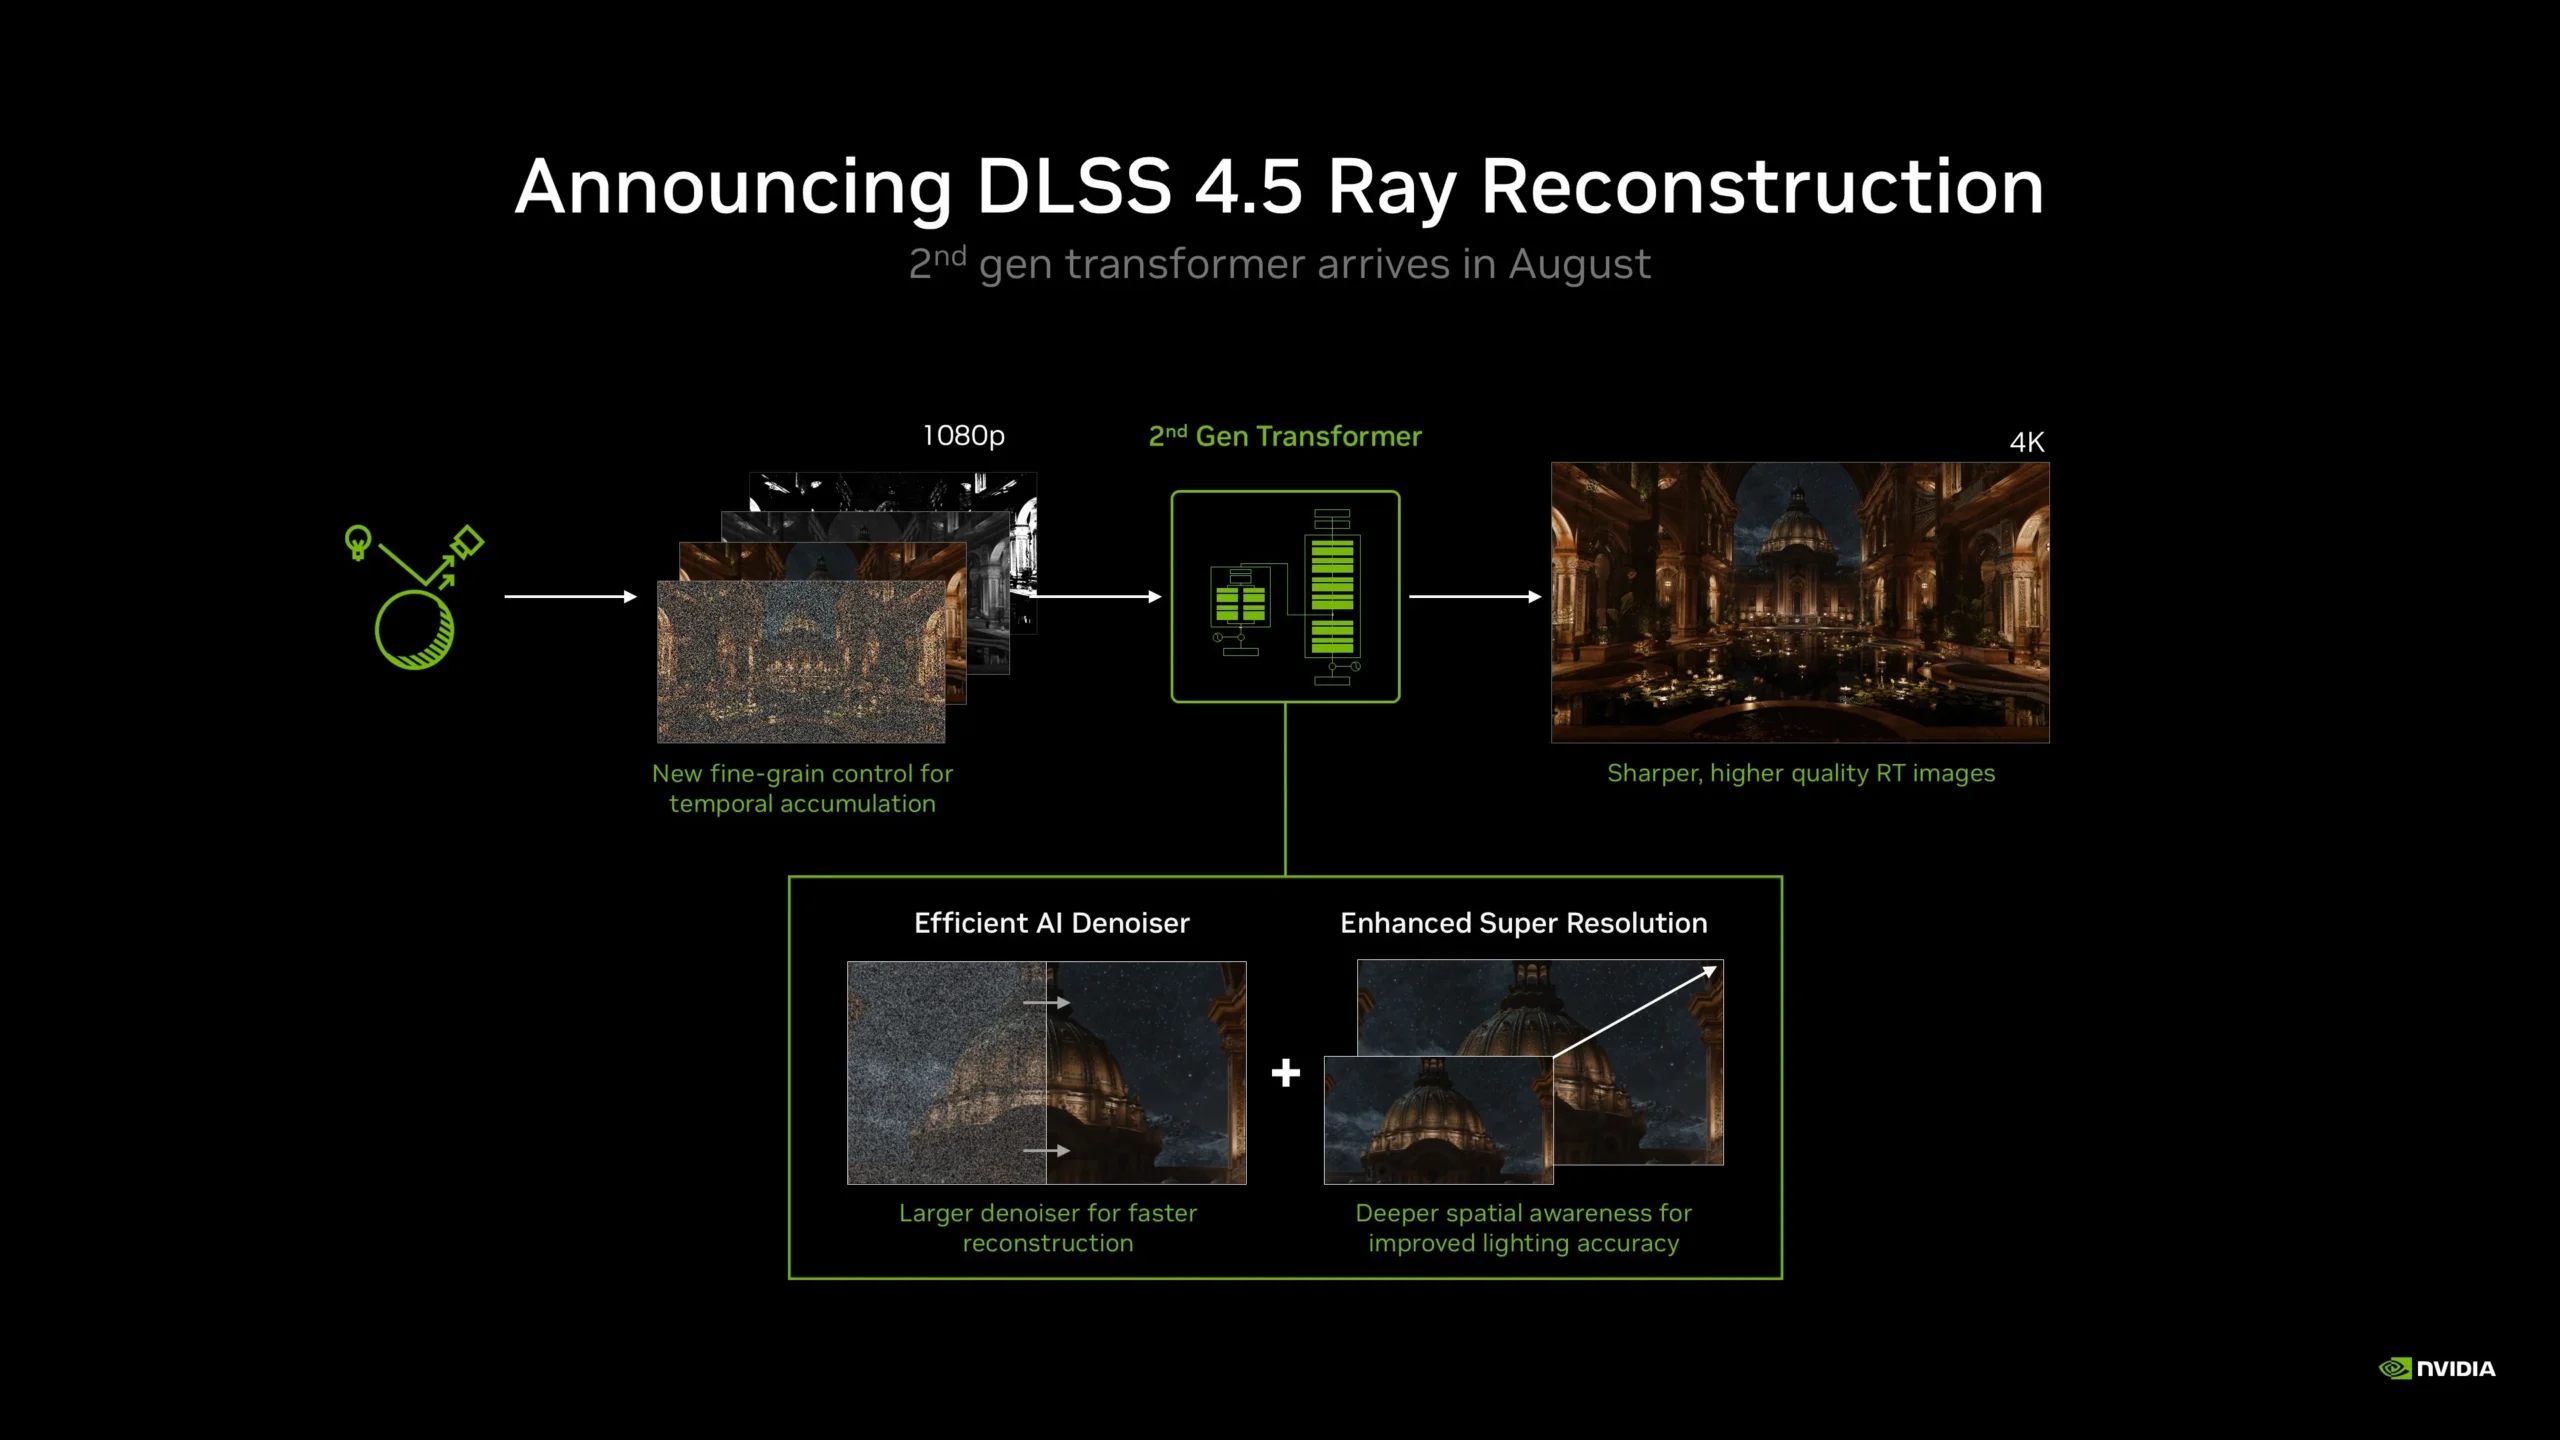
Task: Click 'Deeper spatial awareness for improved lighting accuracy'
Action: [x=1524, y=1228]
